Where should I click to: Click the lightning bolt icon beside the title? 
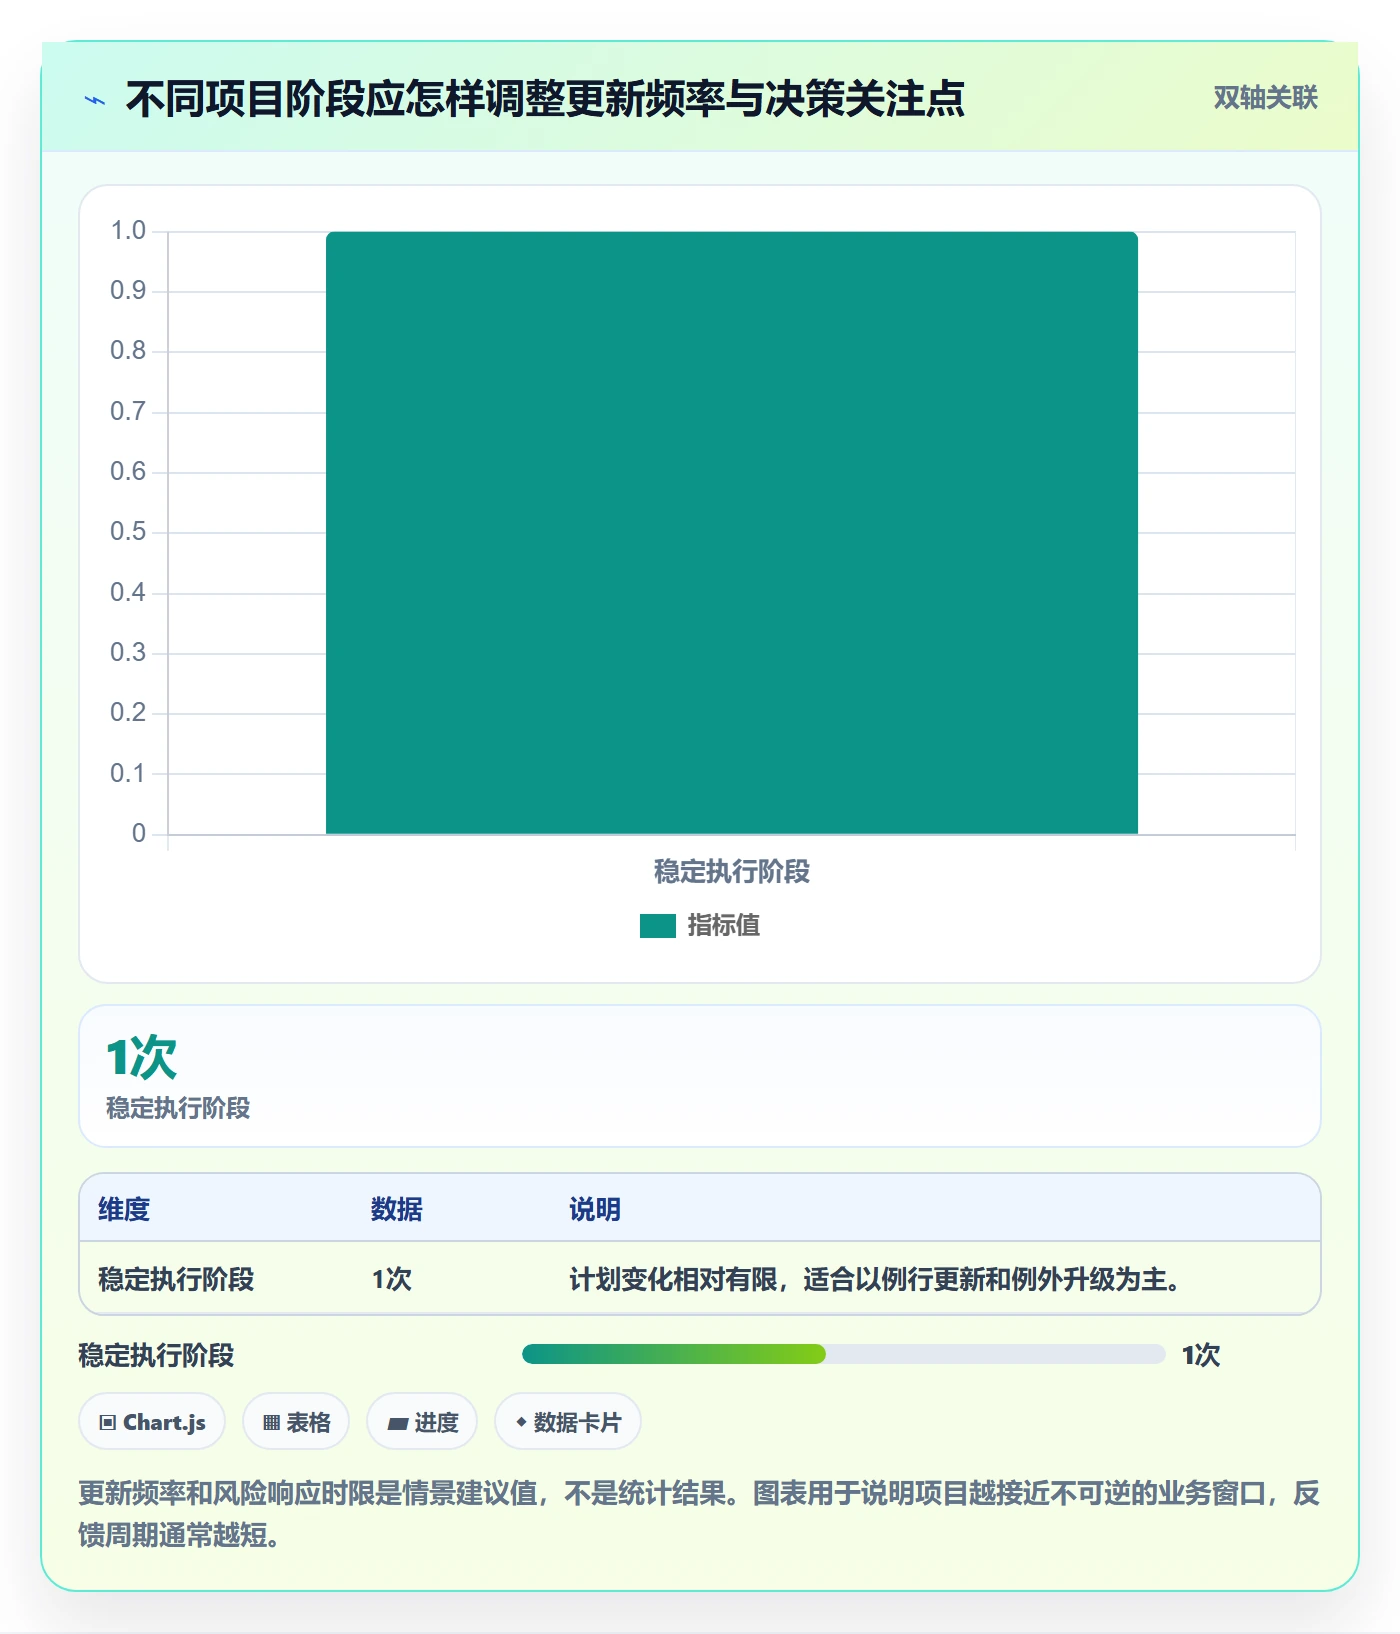[x=95, y=100]
